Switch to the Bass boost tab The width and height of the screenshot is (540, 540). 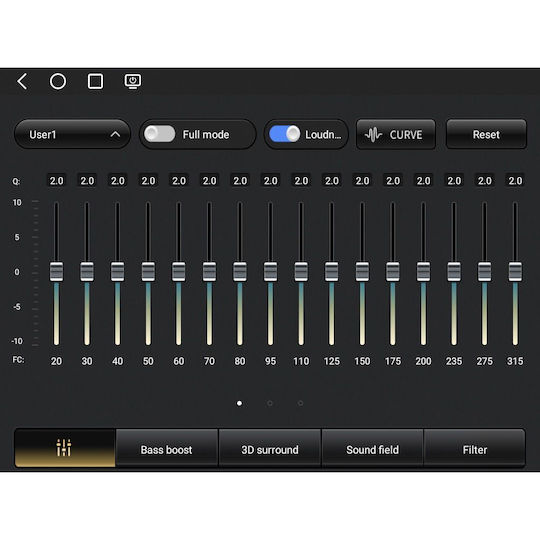coord(166,450)
